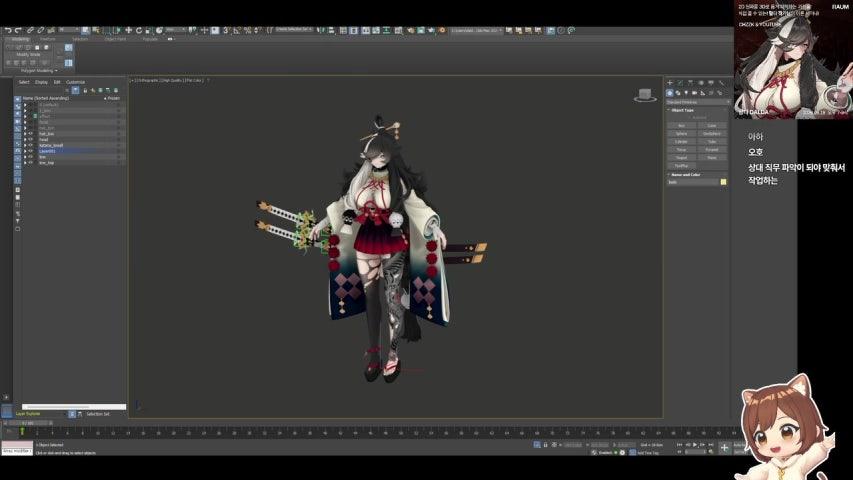Open the reference coordinate system dropdown
This screenshot has height=480, width=853.
[175, 29]
